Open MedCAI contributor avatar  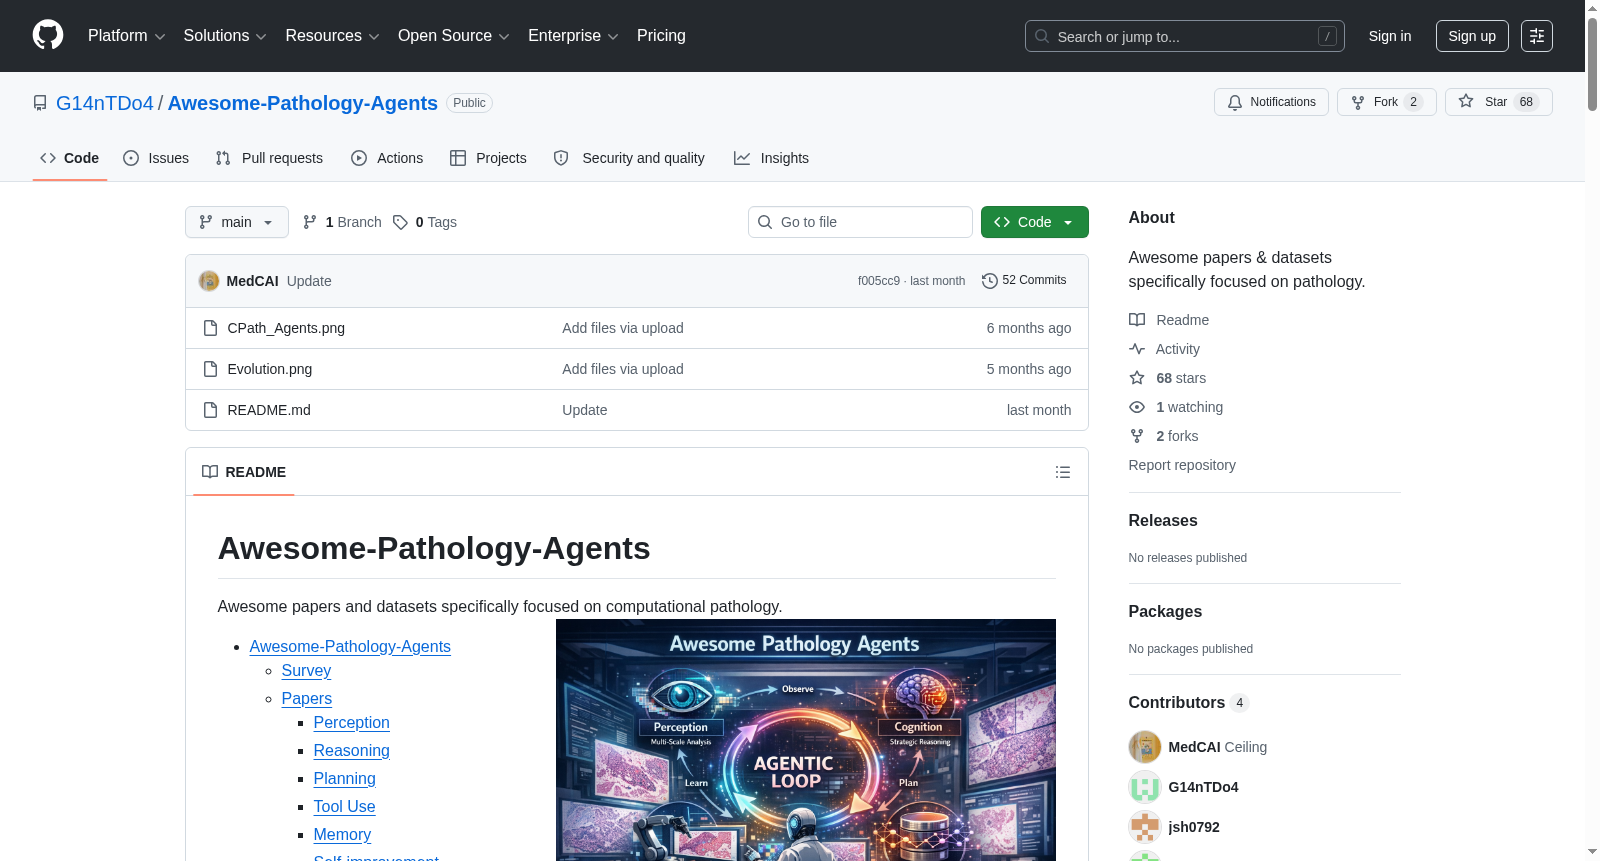coord(1145,747)
